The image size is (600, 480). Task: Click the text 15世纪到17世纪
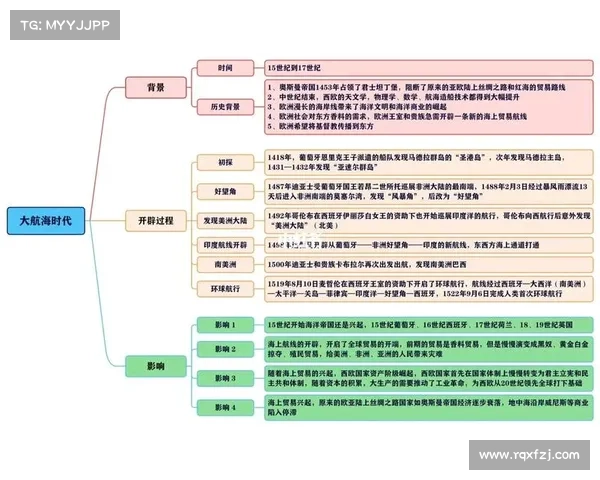(x=294, y=68)
